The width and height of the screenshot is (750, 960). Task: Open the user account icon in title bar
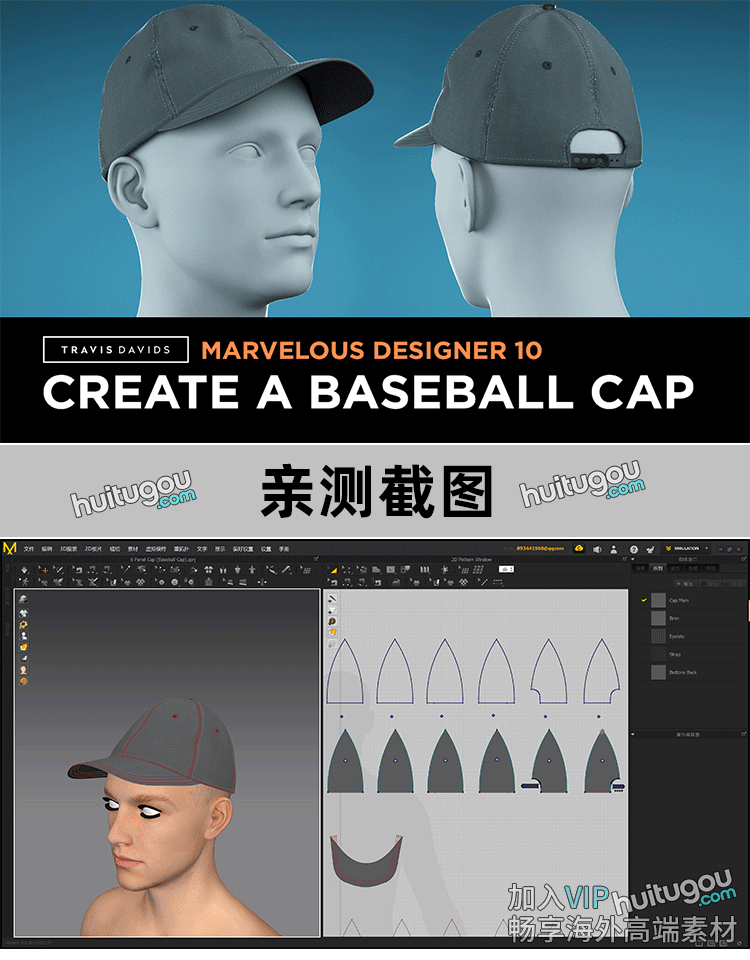click(613, 549)
